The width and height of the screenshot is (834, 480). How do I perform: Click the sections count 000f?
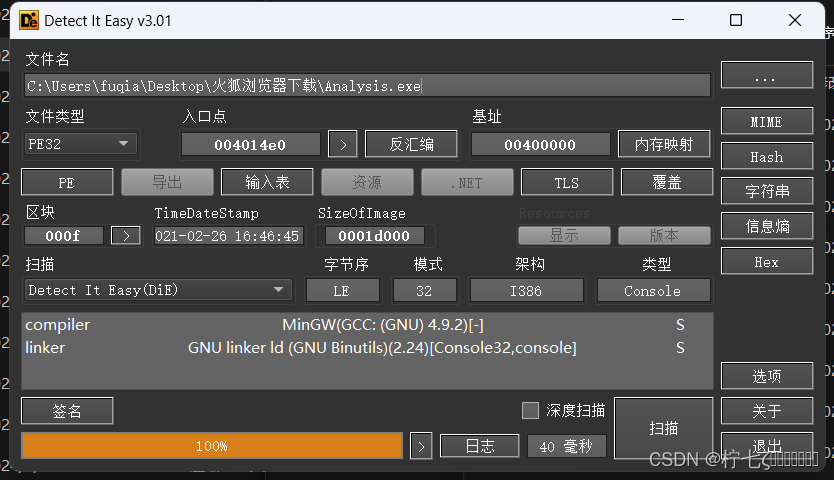(x=63, y=235)
